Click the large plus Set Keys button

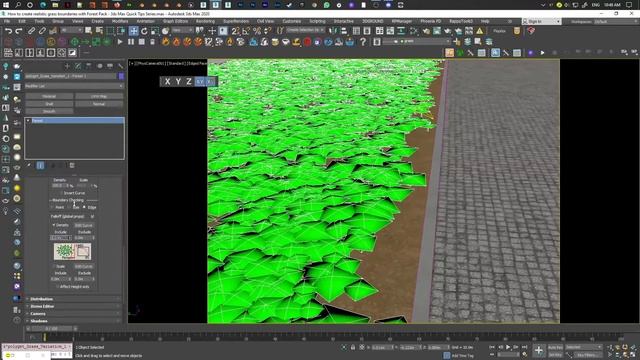click(539, 350)
